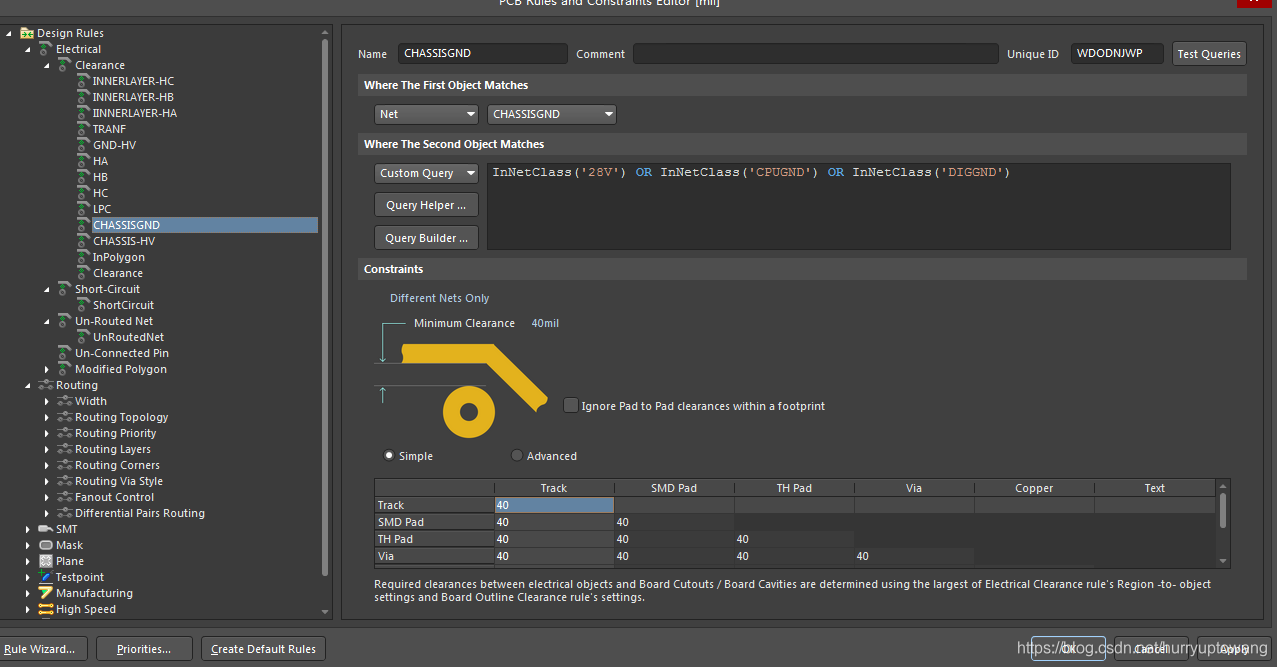Click the Modified Polygon icon
Screen dimensions: 1277x667
pyautogui.click(x=65, y=369)
